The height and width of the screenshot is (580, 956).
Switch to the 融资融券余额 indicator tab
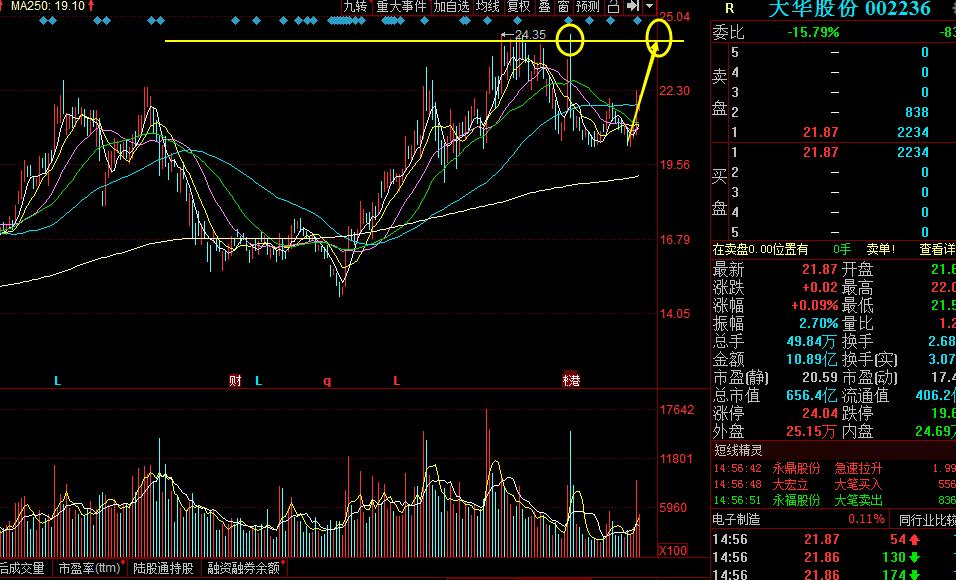pyautogui.click(x=243, y=568)
